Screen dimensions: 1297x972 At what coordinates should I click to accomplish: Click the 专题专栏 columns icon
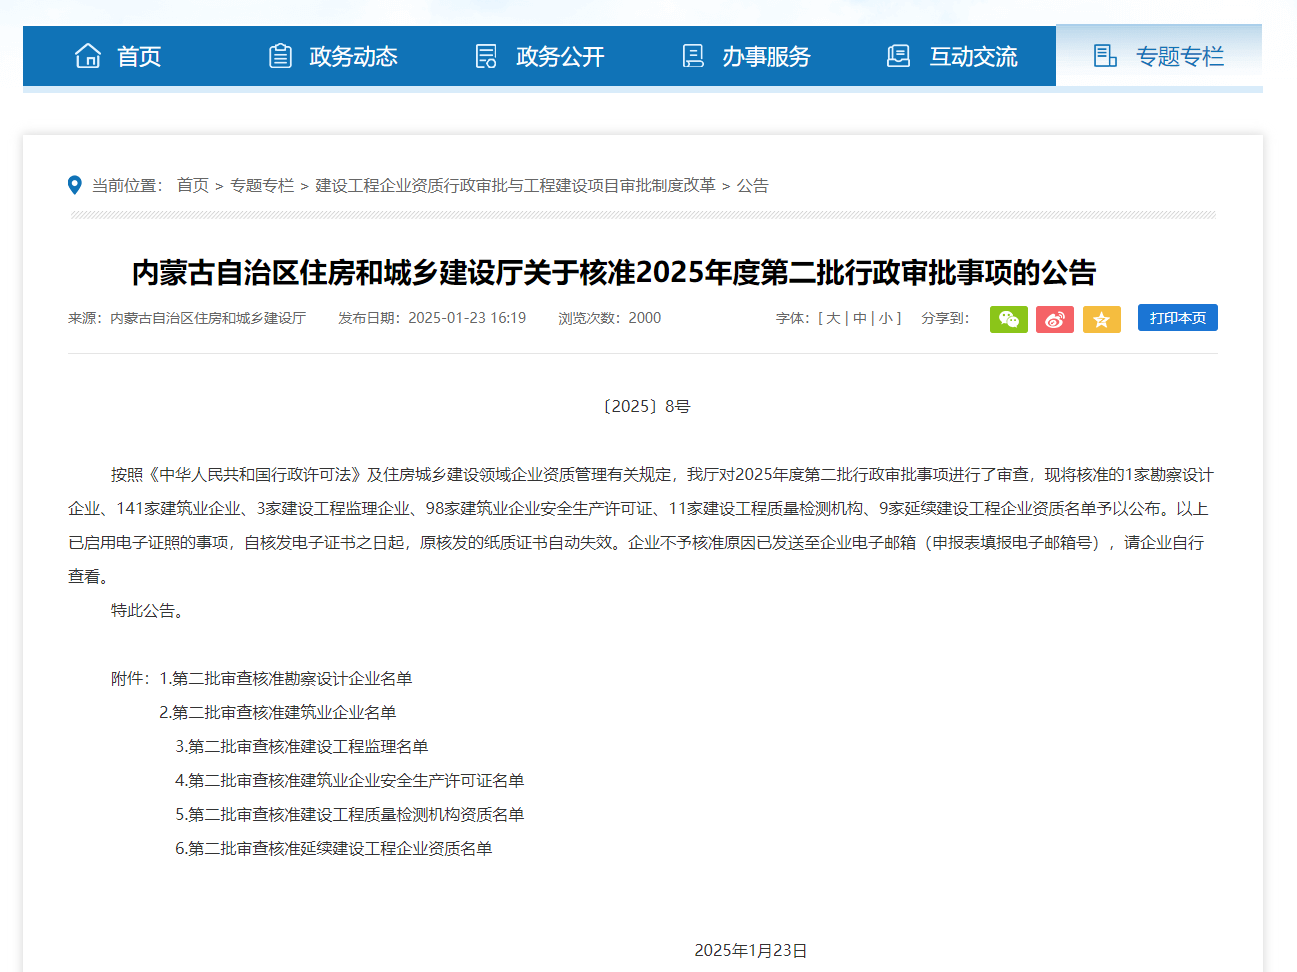[1105, 56]
